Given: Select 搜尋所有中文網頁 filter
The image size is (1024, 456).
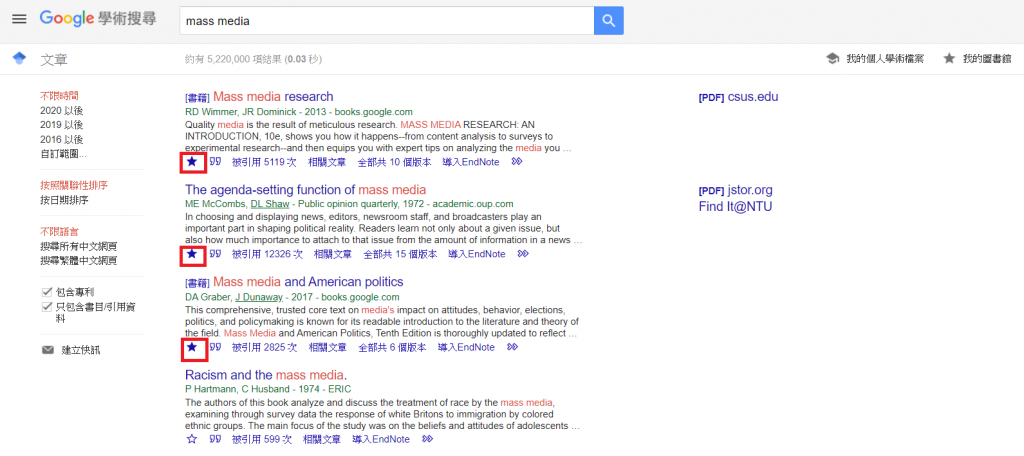Looking at the screenshot, I should pyautogui.click(x=78, y=246).
